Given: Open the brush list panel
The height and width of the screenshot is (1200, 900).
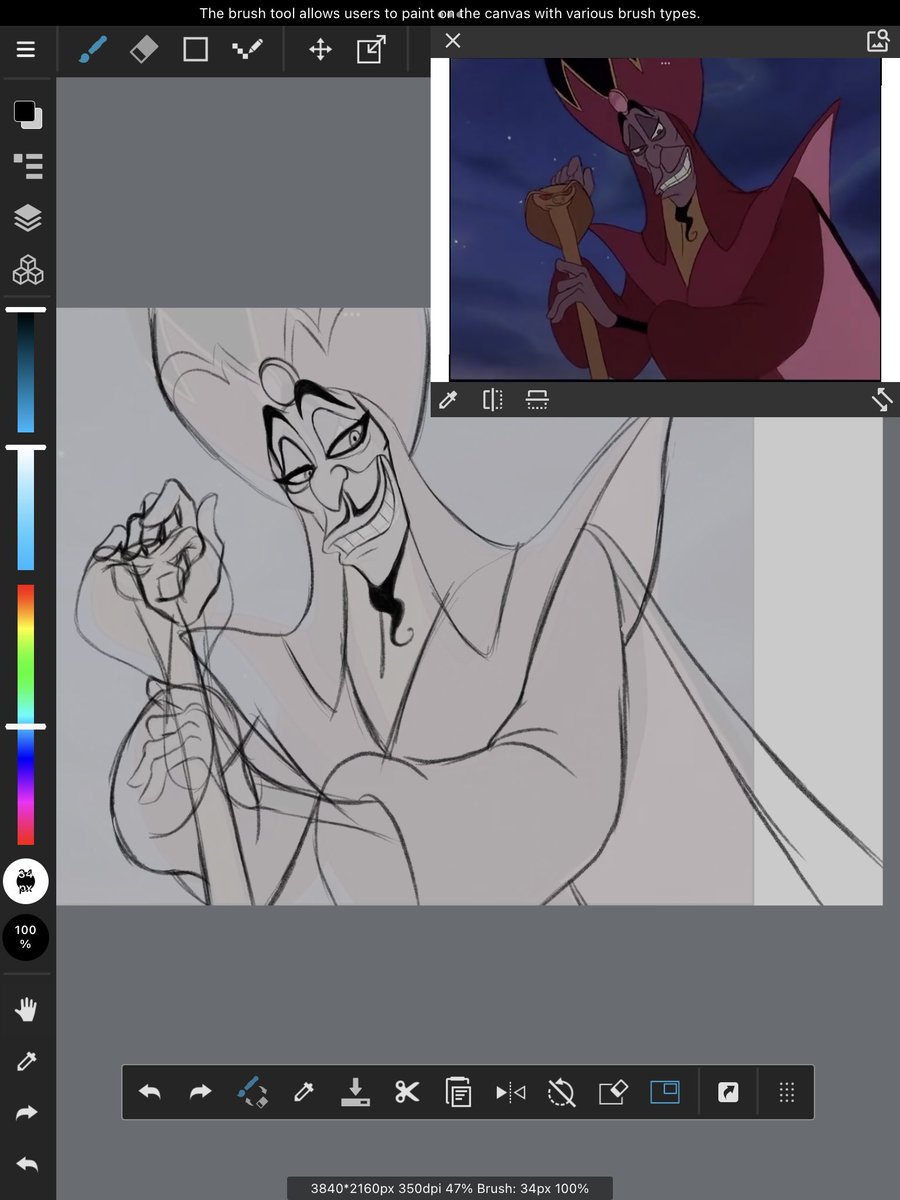Looking at the screenshot, I should pyautogui.click(x=27, y=166).
